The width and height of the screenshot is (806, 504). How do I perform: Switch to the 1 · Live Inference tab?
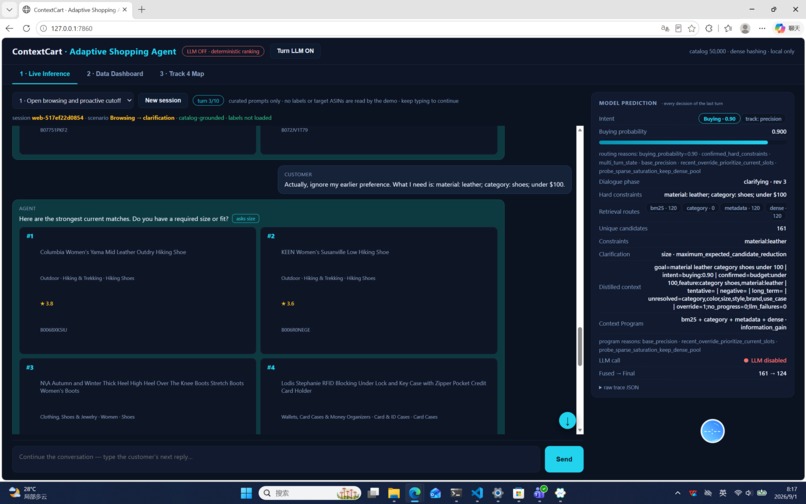45,74
